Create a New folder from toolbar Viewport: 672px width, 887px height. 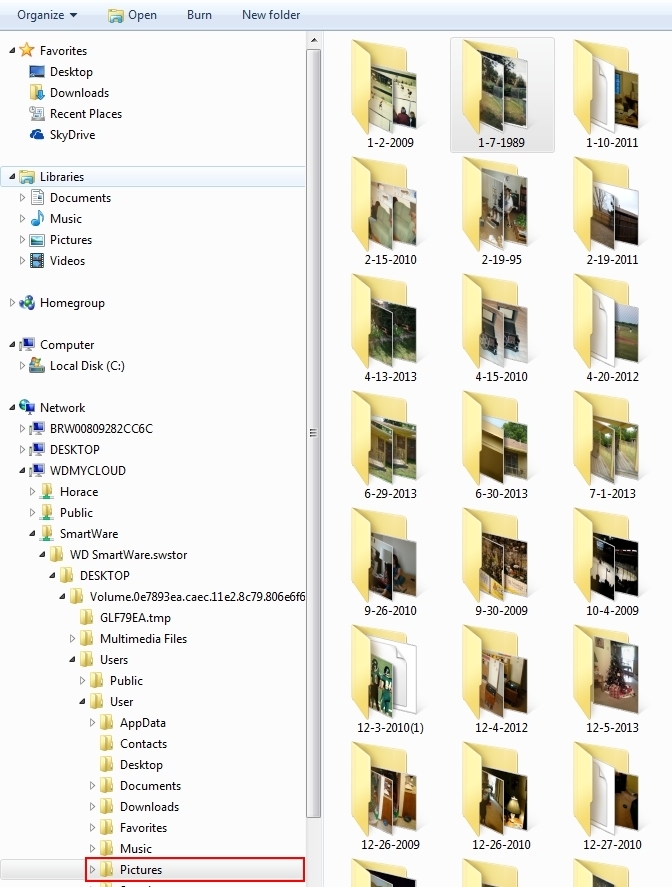(x=271, y=15)
